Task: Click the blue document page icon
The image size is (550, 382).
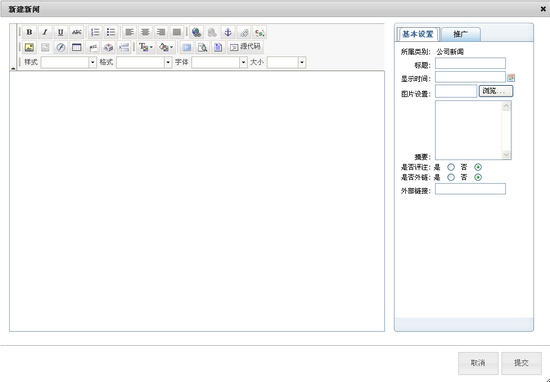Action: pyautogui.click(x=218, y=47)
